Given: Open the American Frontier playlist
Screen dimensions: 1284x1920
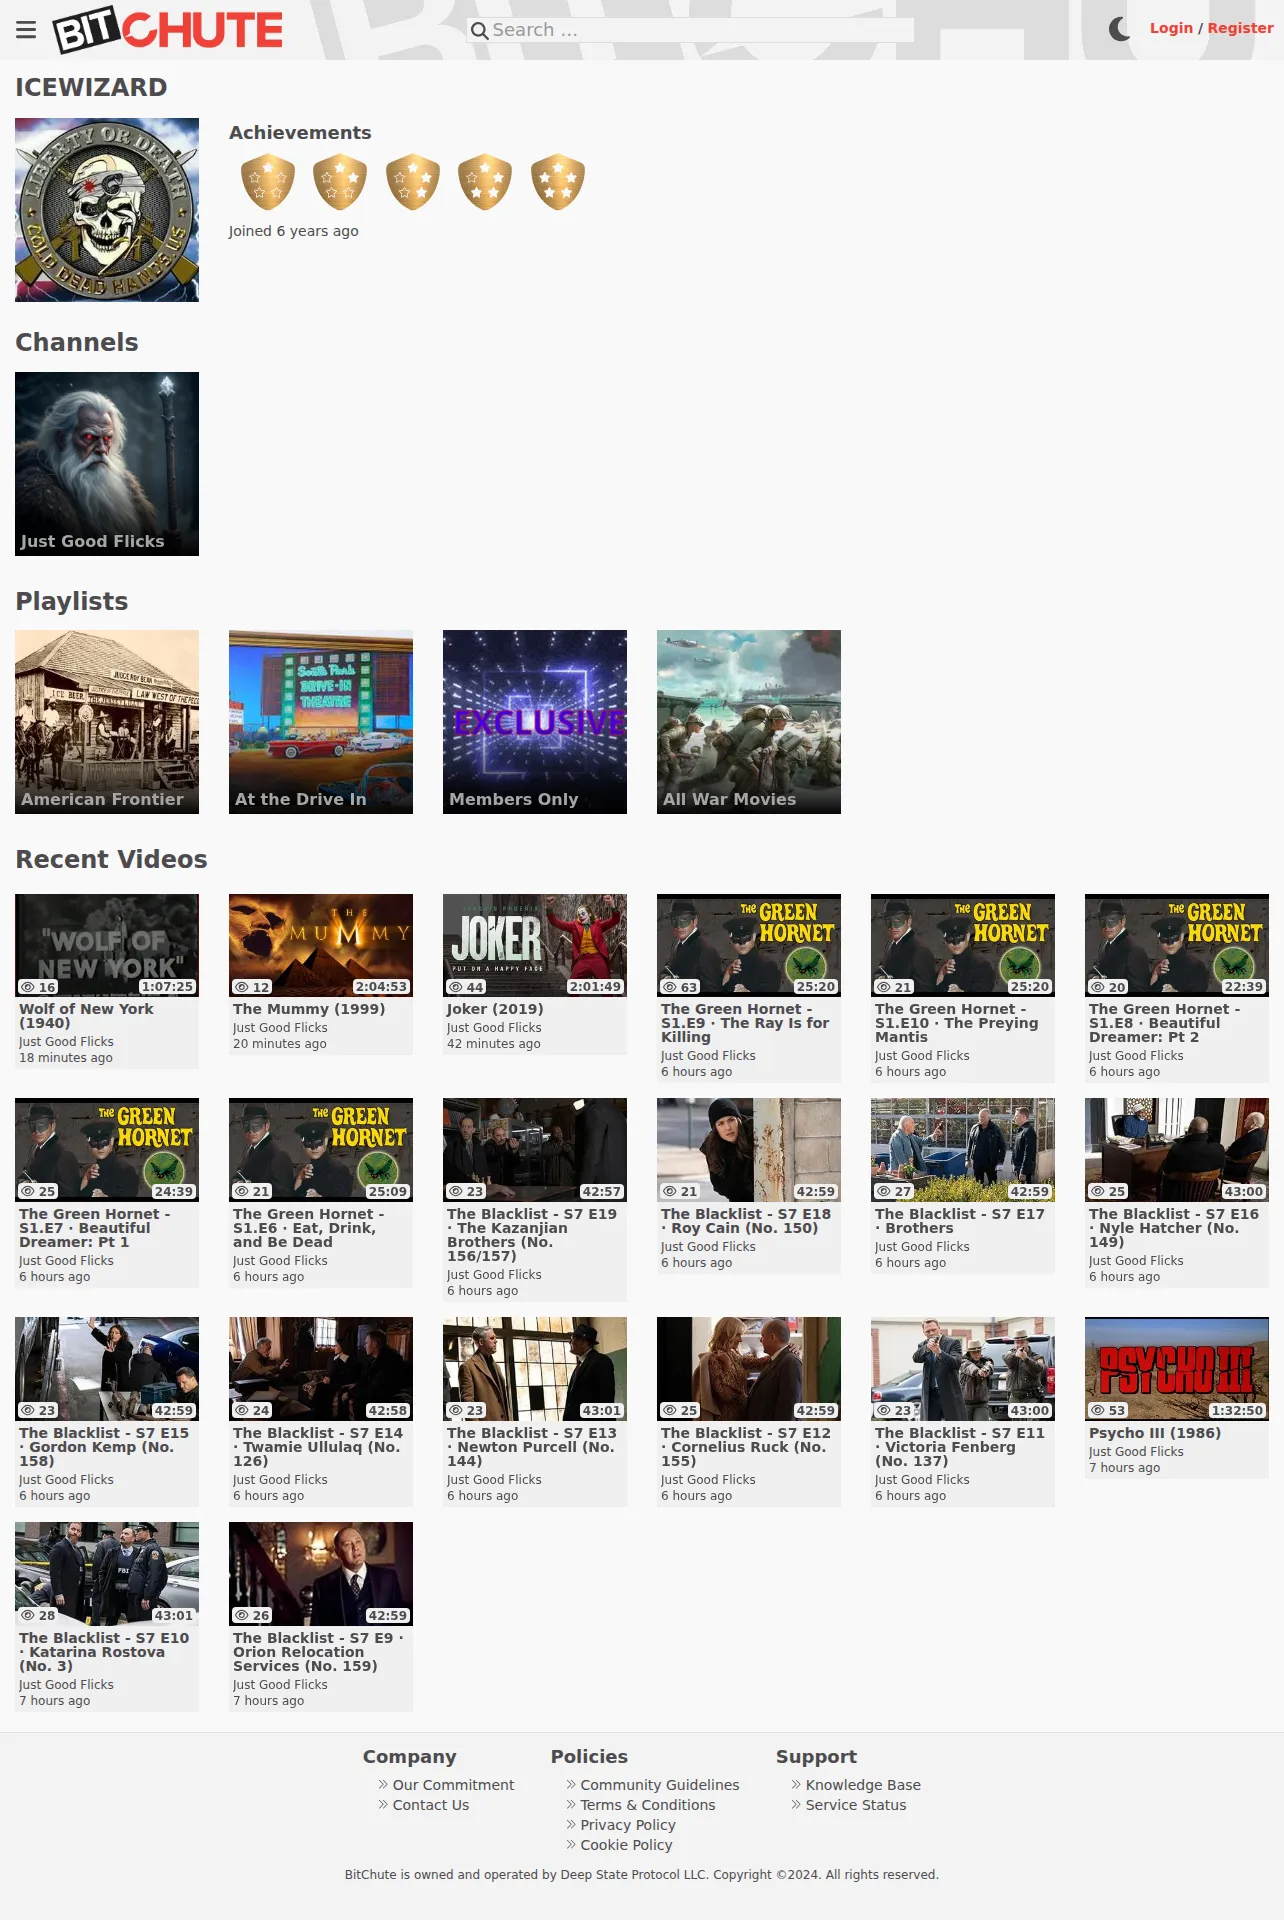Looking at the screenshot, I should click(107, 722).
